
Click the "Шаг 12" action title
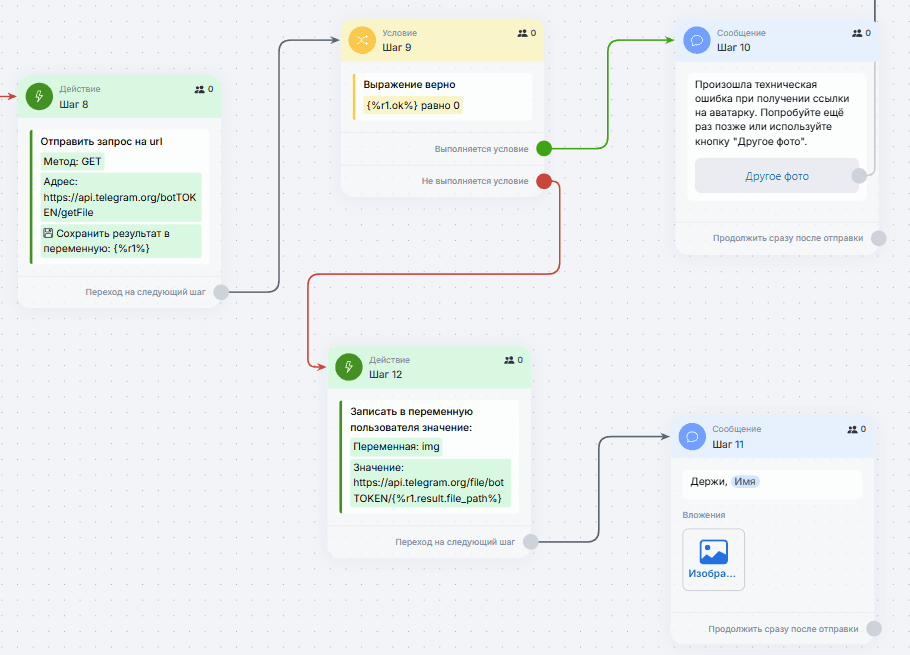pyautogui.click(x=385, y=374)
